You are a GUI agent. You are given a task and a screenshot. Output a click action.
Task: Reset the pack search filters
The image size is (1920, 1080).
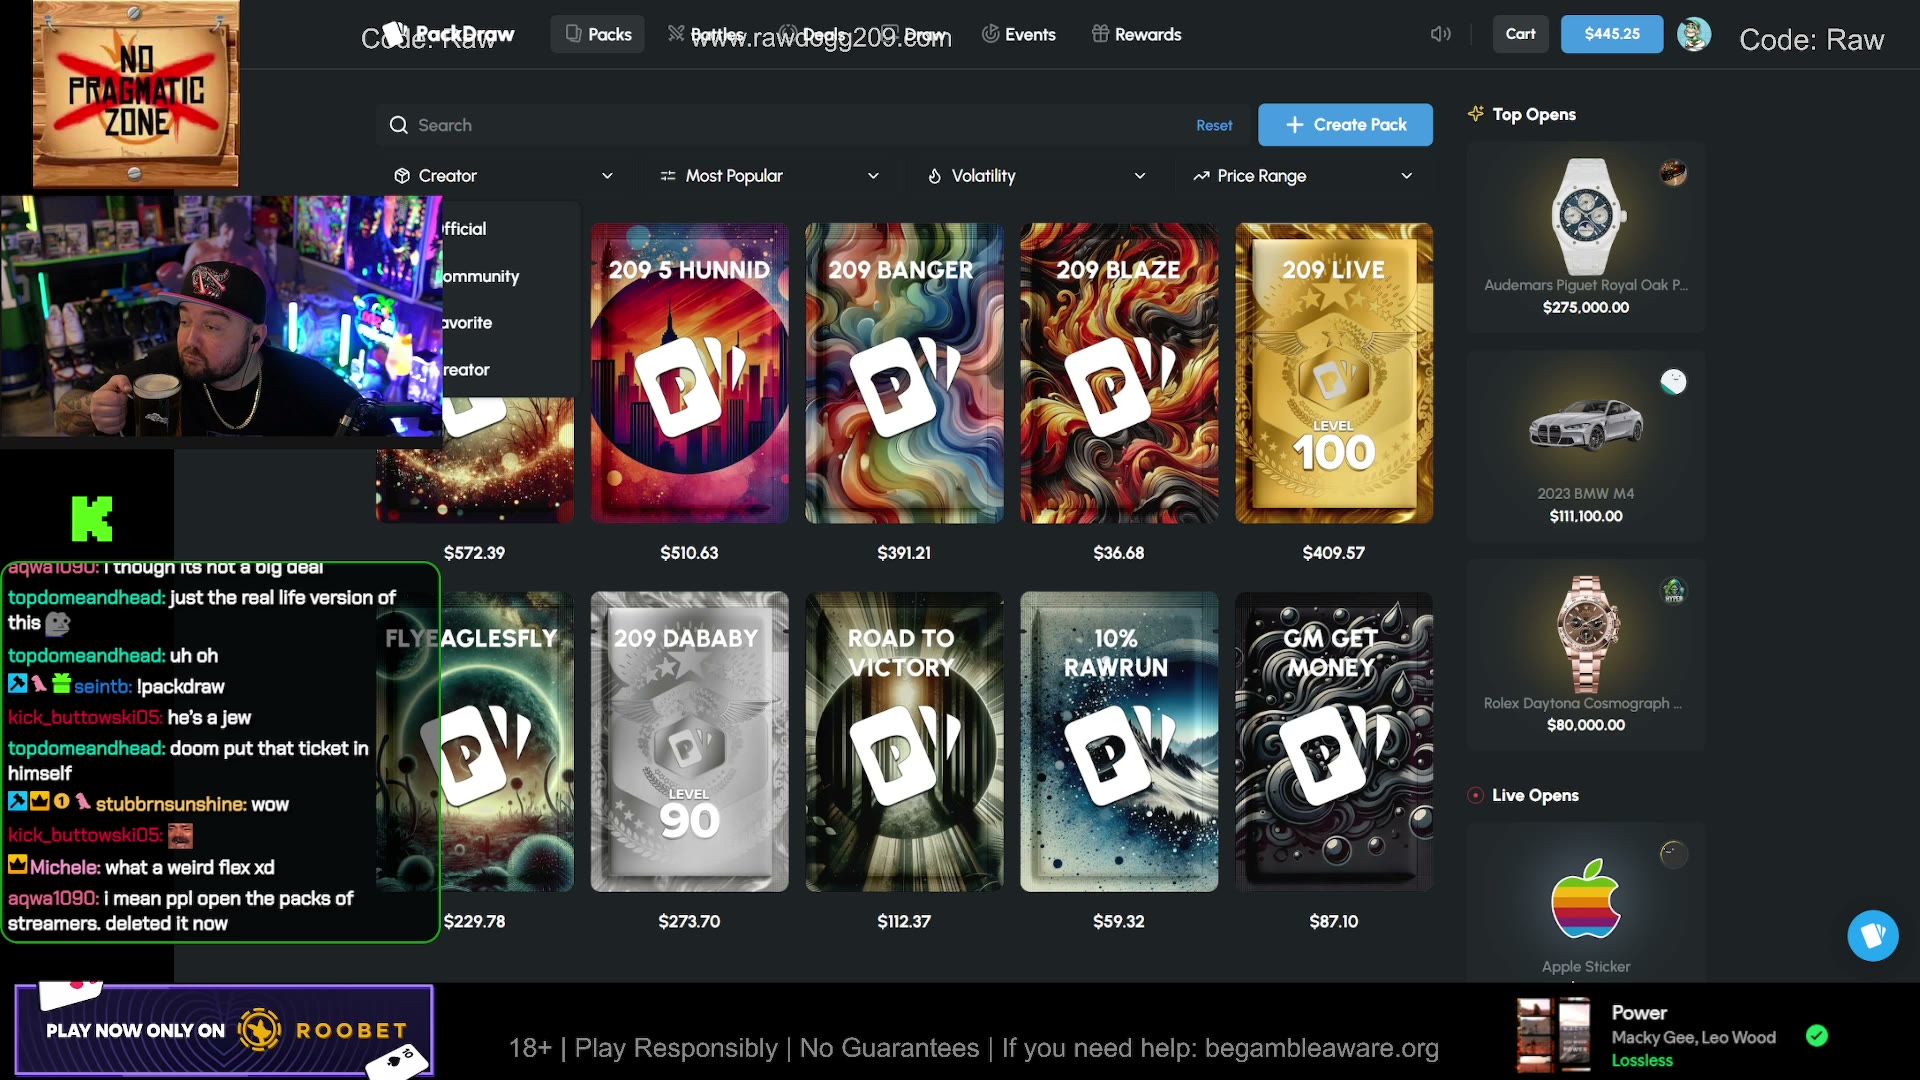coord(1214,125)
